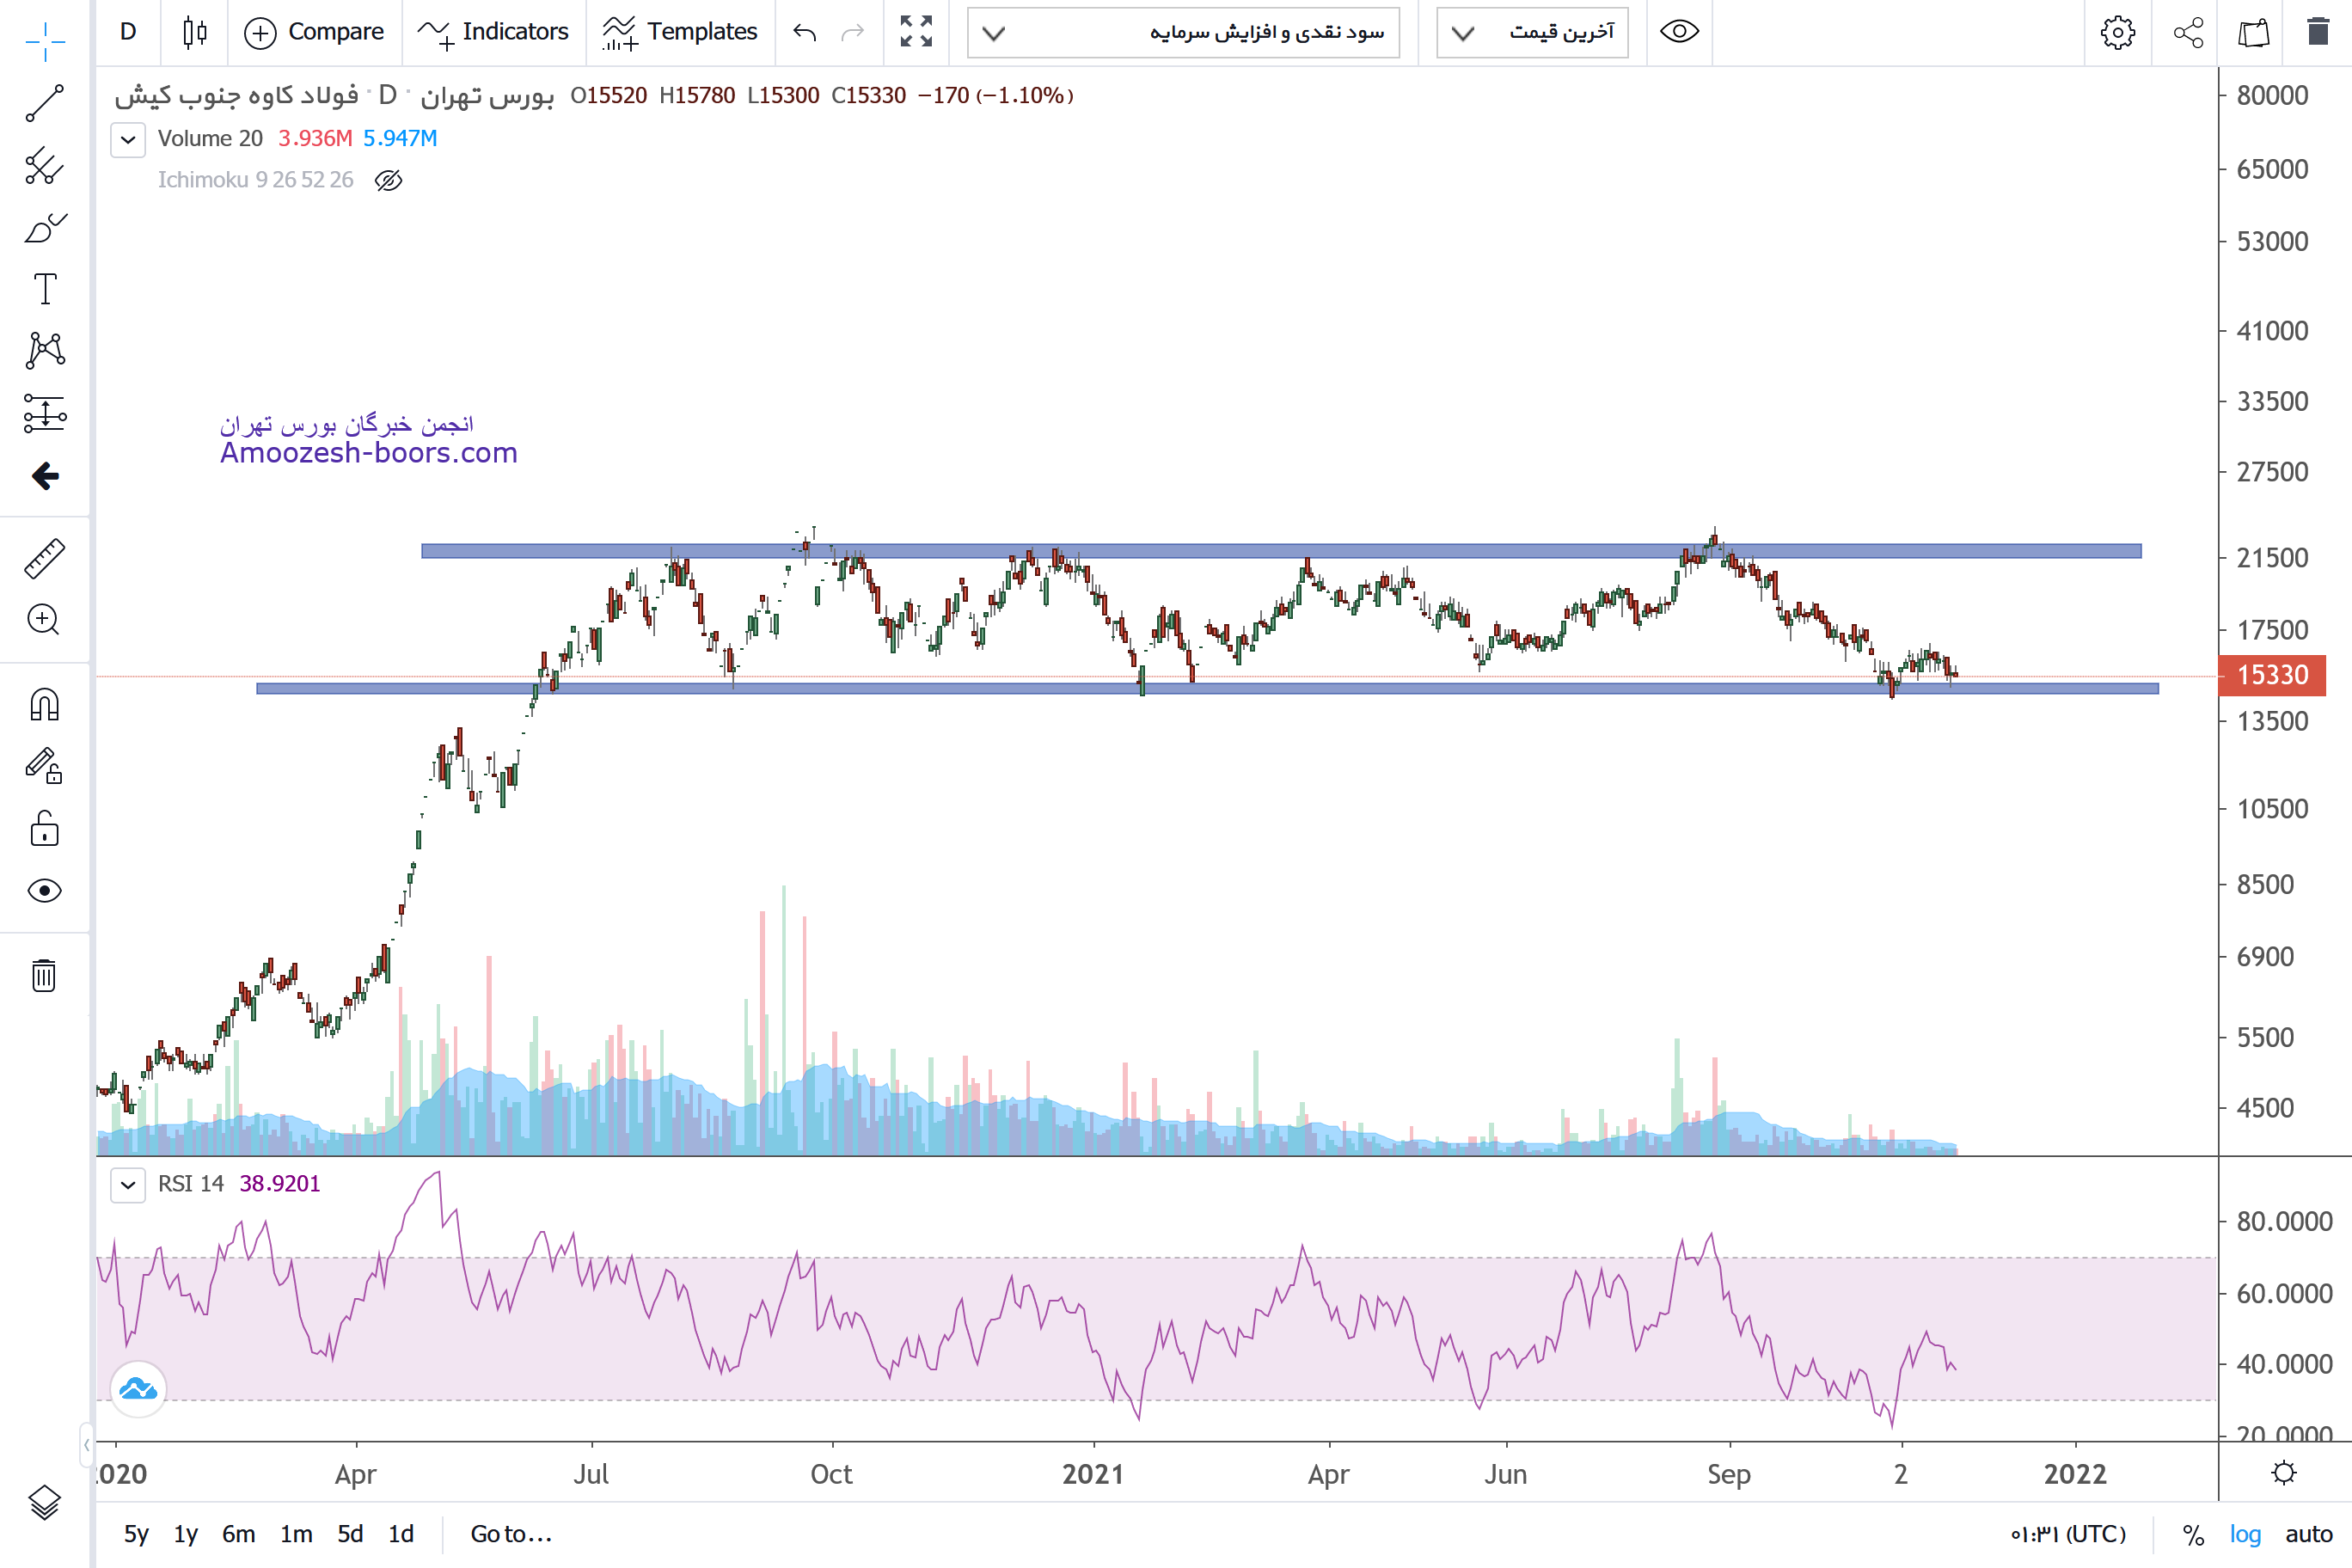Screen dimensions: 2352x1568
Task: Open the آخرین قیمت dropdown
Action: click(1532, 32)
